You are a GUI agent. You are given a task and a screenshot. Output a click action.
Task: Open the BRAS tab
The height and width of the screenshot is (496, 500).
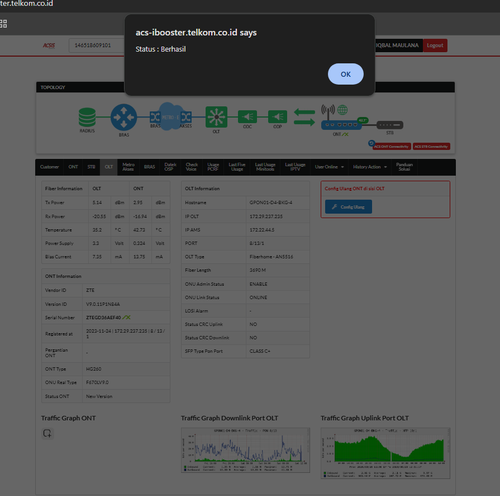coord(149,167)
